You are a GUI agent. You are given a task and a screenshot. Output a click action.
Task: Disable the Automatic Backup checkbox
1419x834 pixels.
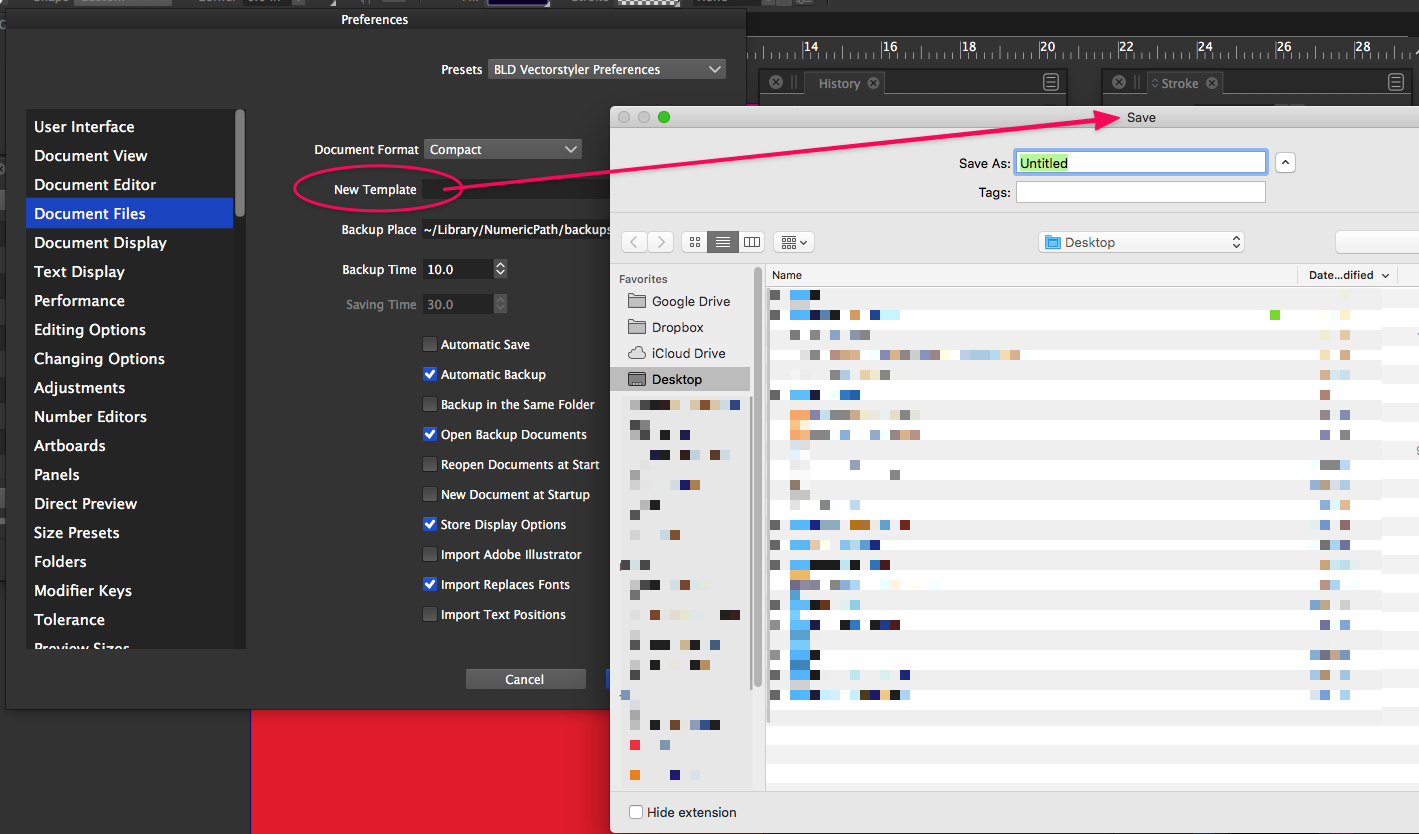point(430,375)
